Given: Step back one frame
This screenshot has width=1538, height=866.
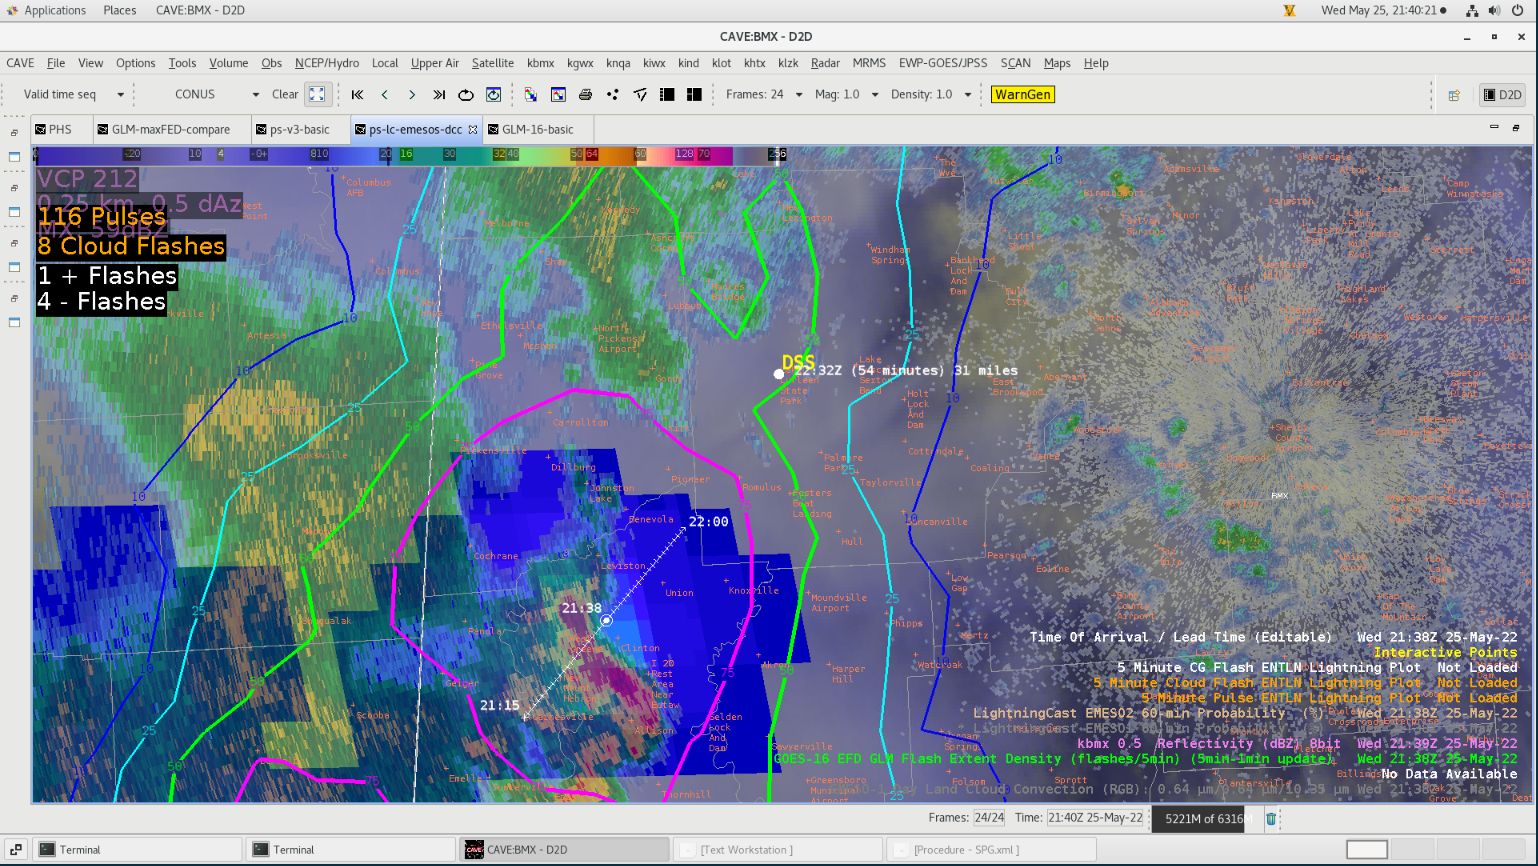Looking at the screenshot, I should 385,94.
